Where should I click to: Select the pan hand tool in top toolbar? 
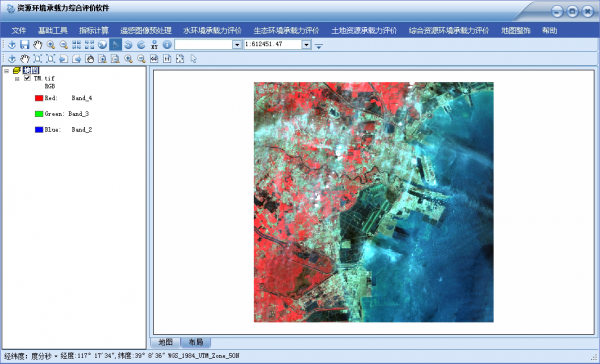[x=38, y=45]
